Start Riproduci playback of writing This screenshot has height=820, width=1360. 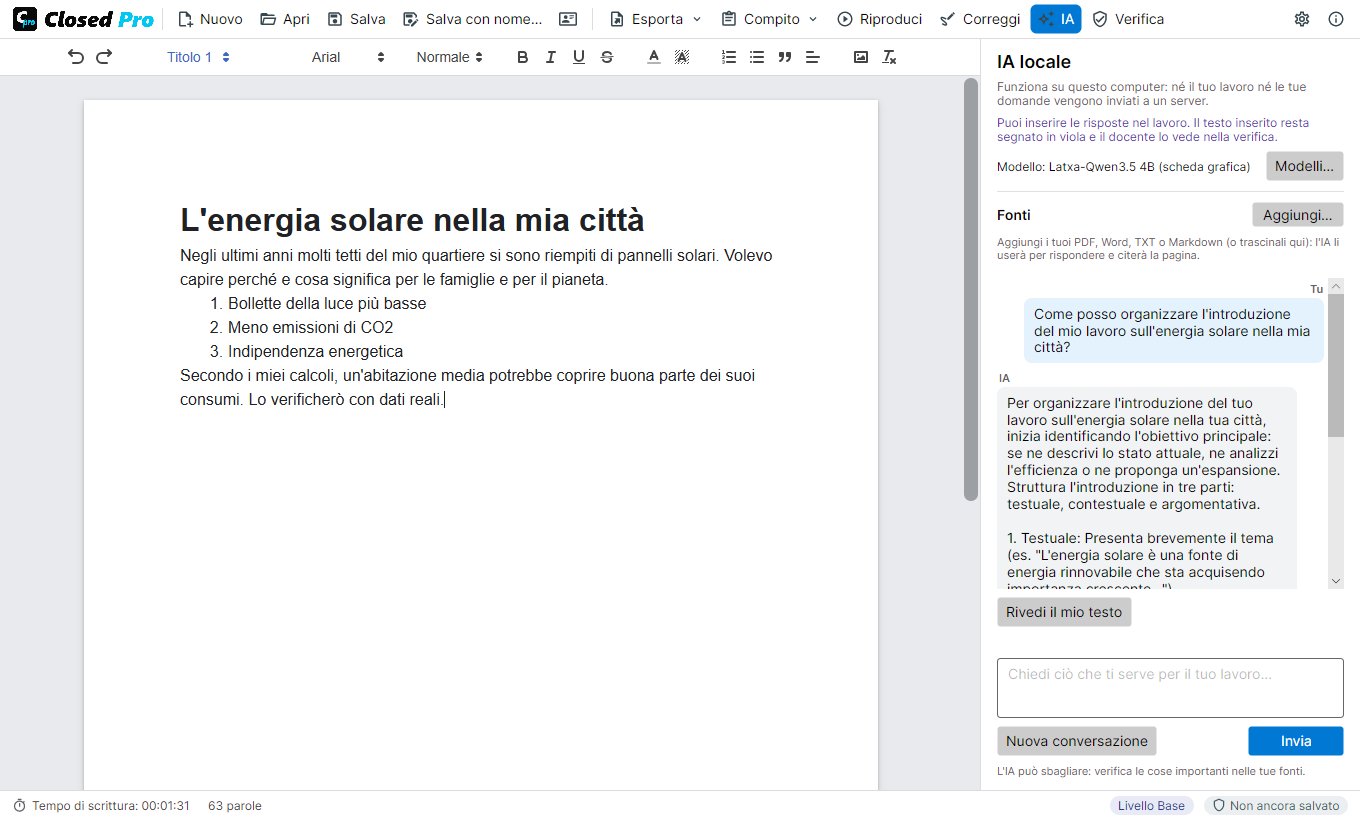(x=879, y=19)
